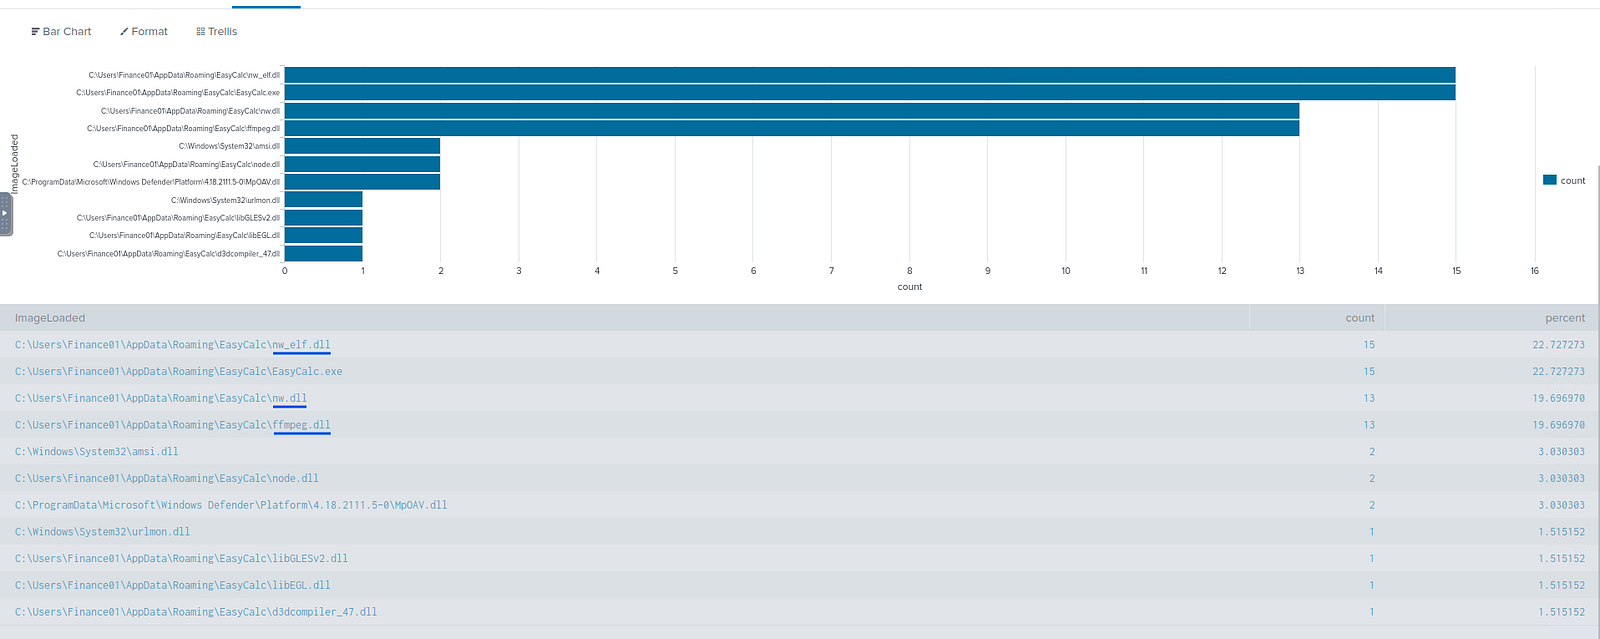Click the d3dcompiler_47.dll bar in chart
The image size is (1600, 639).
(x=323, y=253)
